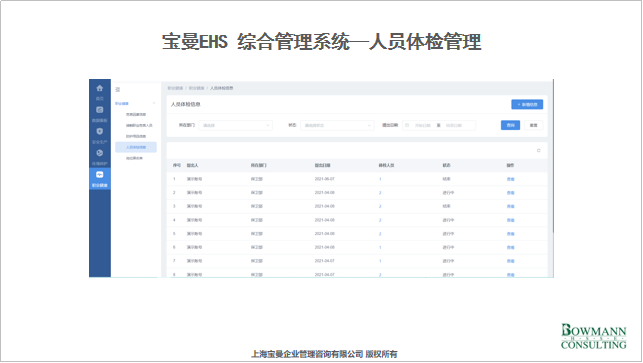The width and height of the screenshot is (643, 363).
Task: Toggle the hamburger menu collapse icon
Action: 118,89
